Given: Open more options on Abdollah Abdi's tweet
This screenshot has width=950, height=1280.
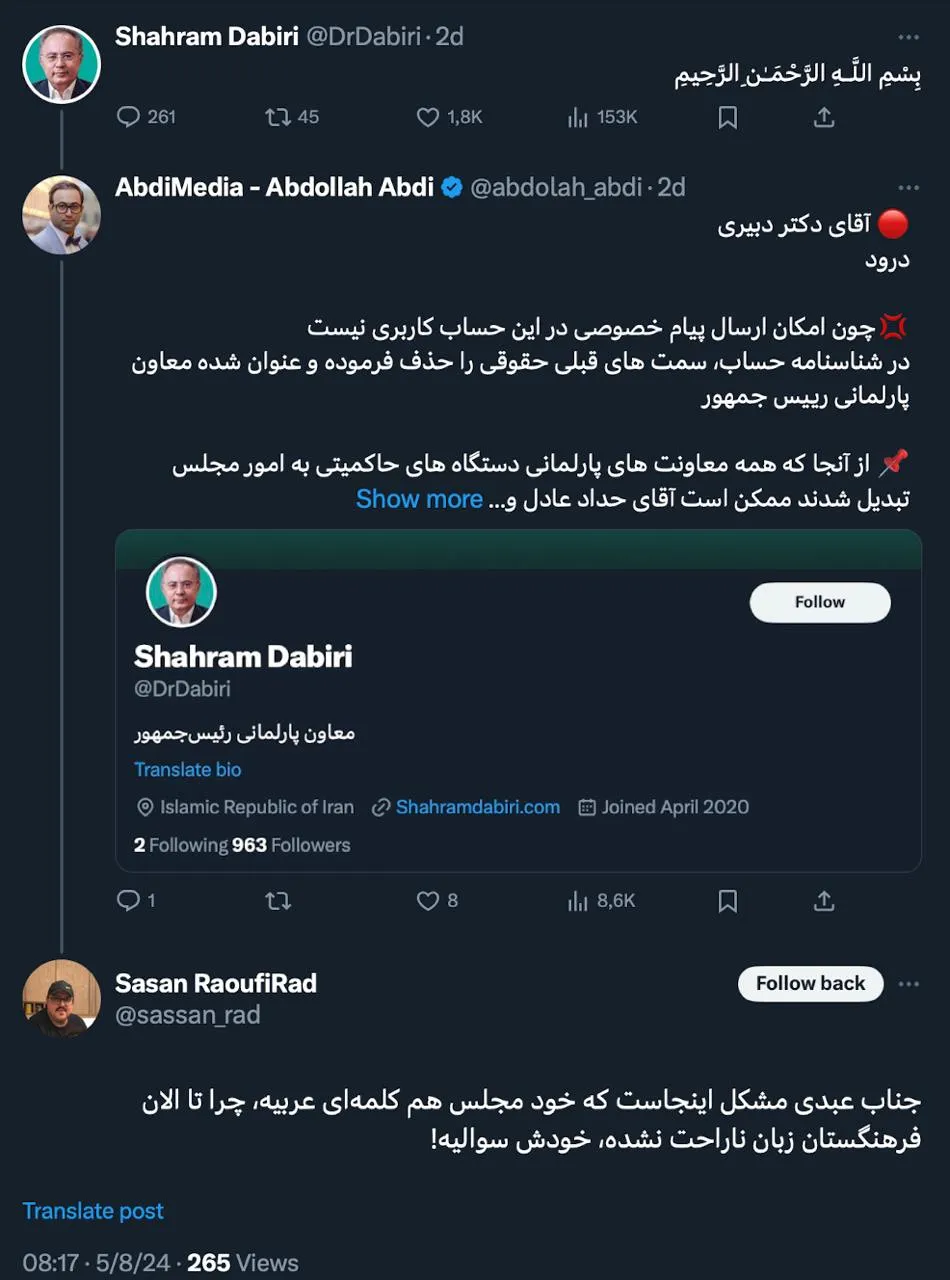Looking at the screenshot, I should click(908, 187).
